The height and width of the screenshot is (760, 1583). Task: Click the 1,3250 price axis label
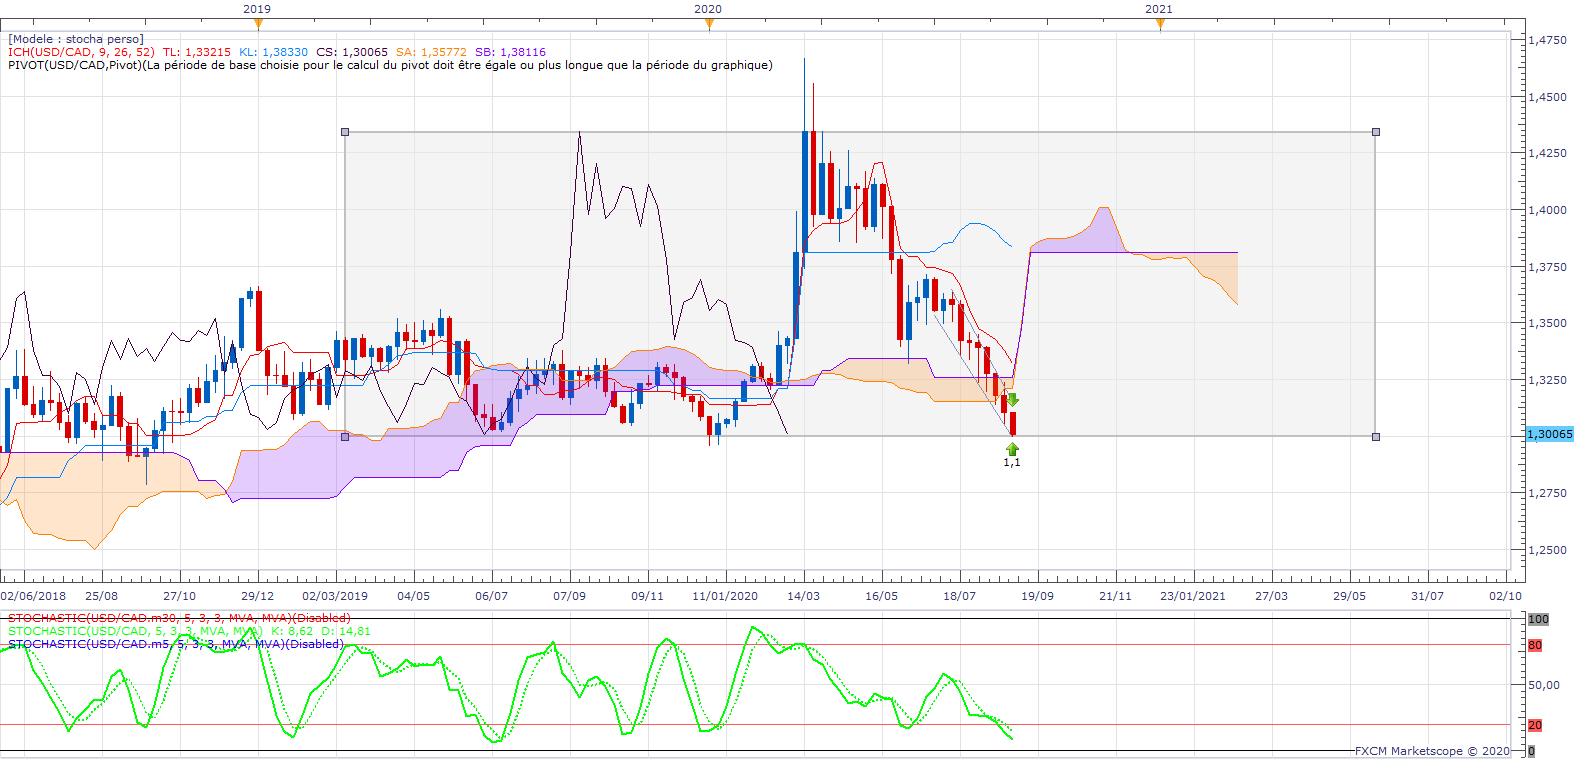pyautogui.click(x=1548, y=380)
